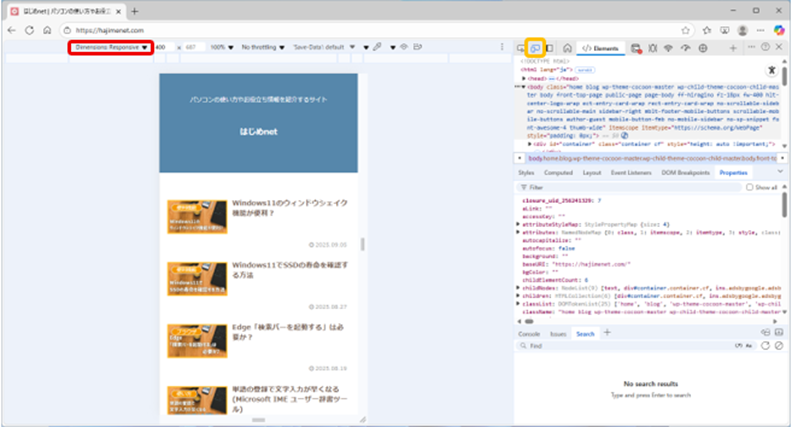
Task: Open article Edge「検索バーを起動する」は必要か？
Action: pyautogui.click(x=288, y=332)
